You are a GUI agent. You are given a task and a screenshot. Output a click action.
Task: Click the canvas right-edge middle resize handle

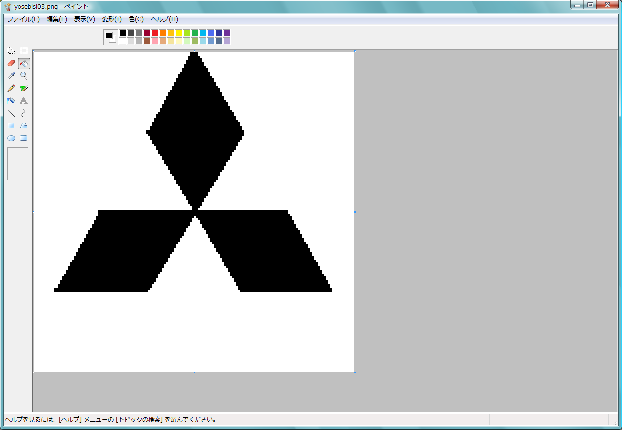tap(355, 212)
